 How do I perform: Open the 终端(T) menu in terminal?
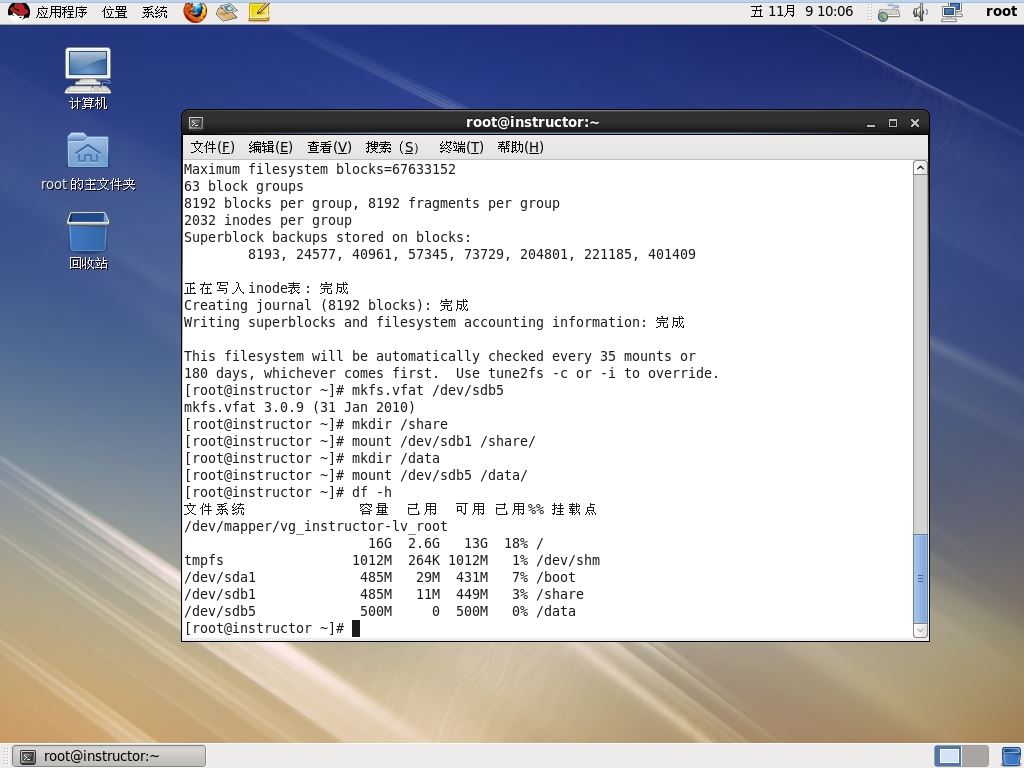(x=461, y=147)
